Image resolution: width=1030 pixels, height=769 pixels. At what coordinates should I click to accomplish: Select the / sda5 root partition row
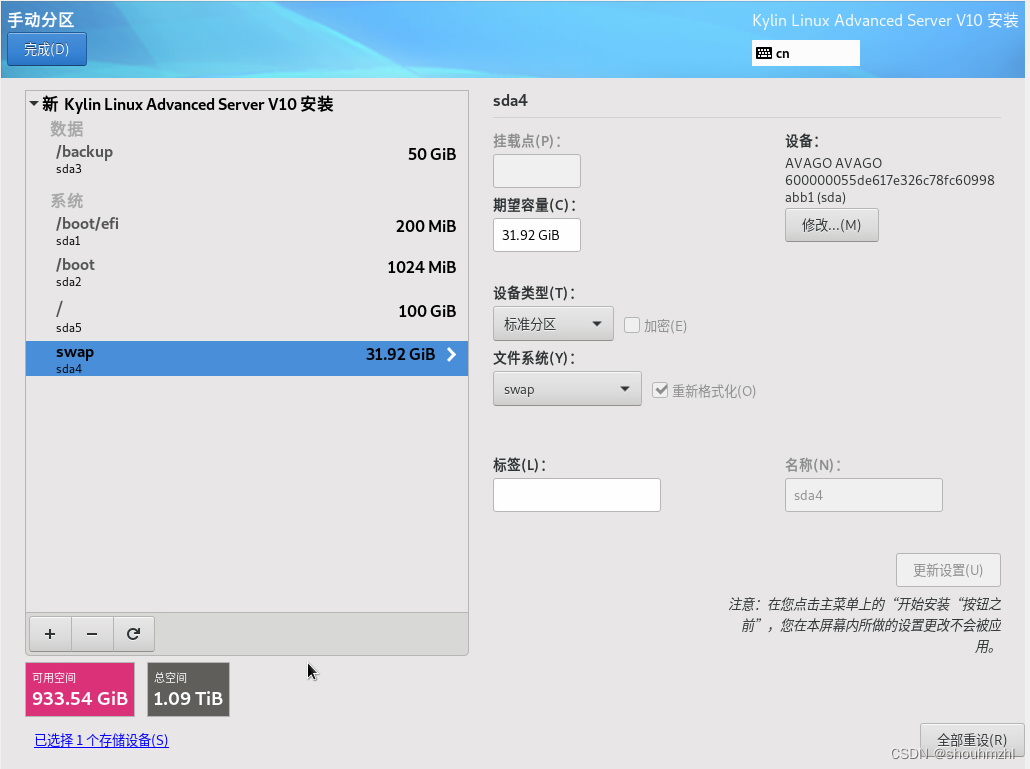point(247,317)
